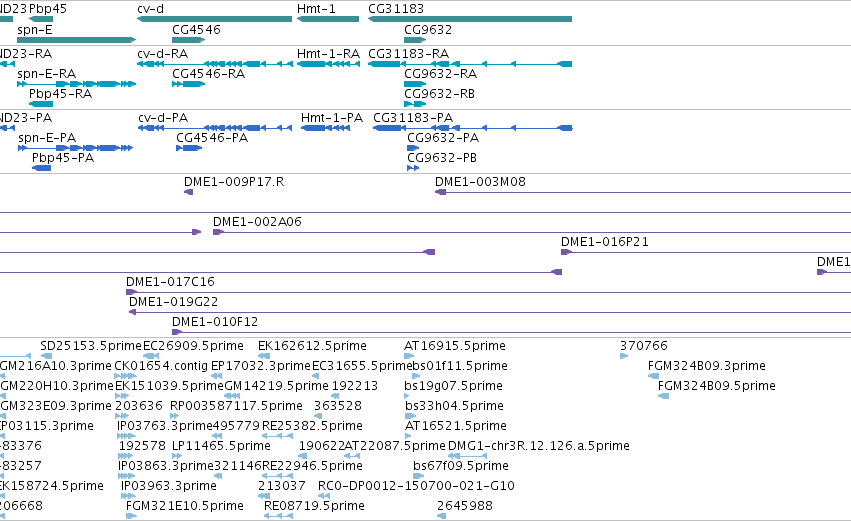
Task: Select the FGM324B09.5prime EST label
Action: pyautogui.click(x=716, y=386)
